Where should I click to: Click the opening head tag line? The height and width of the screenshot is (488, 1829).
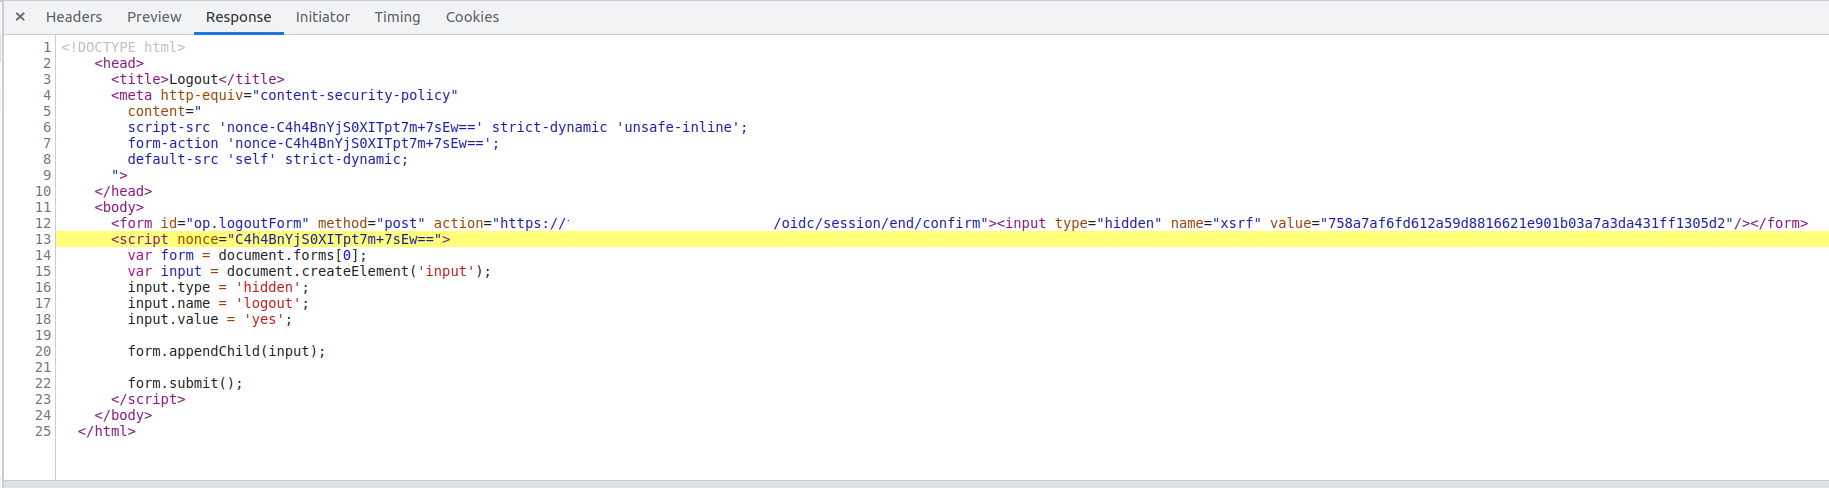coord(119,63)
